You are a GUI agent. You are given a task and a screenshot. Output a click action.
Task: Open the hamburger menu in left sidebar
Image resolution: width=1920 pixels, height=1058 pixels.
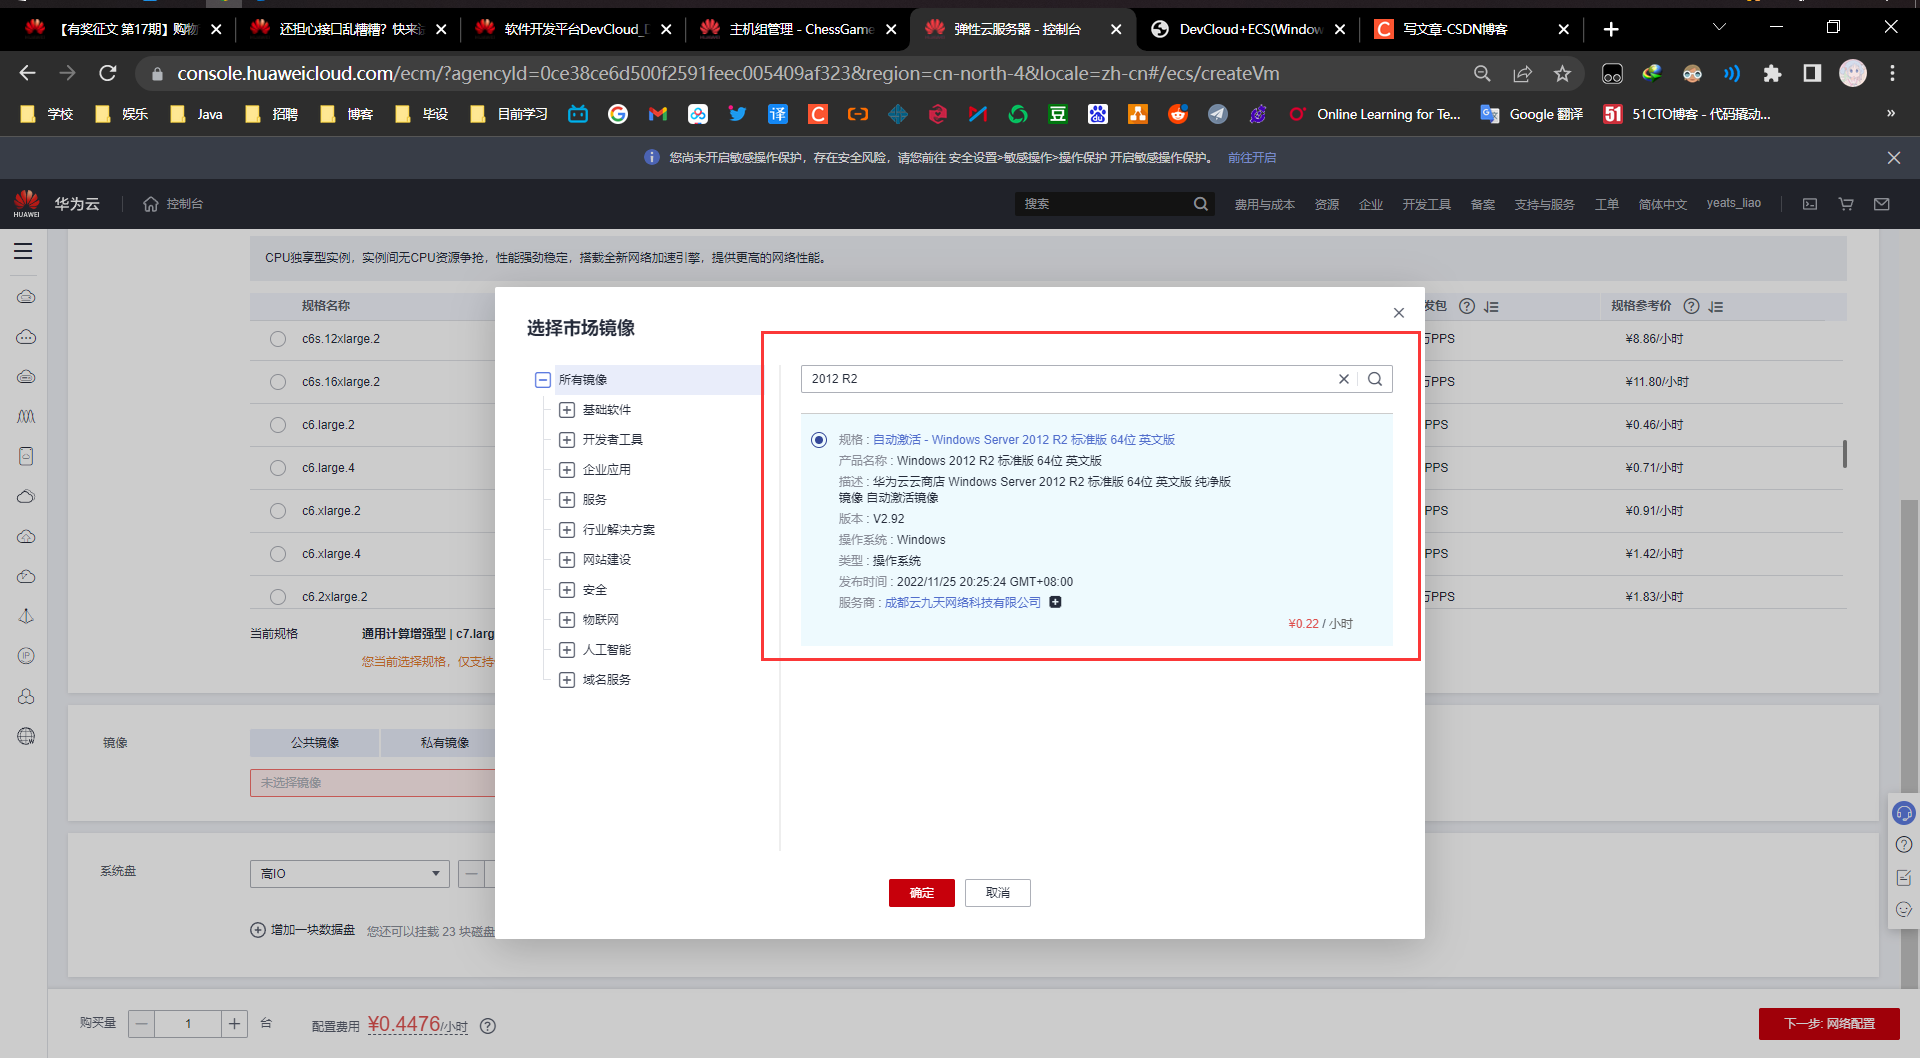(x=23, y=252)
